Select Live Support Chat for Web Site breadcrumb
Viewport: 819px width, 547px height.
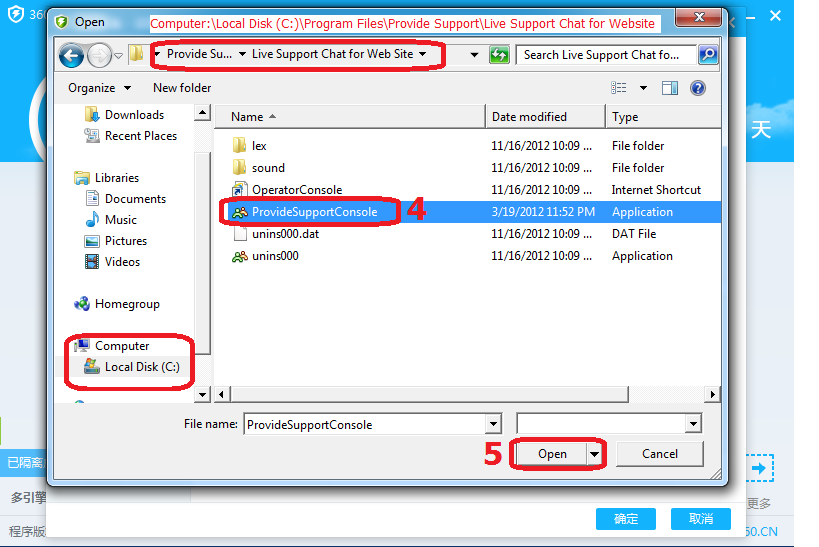[x=332, y=54]
